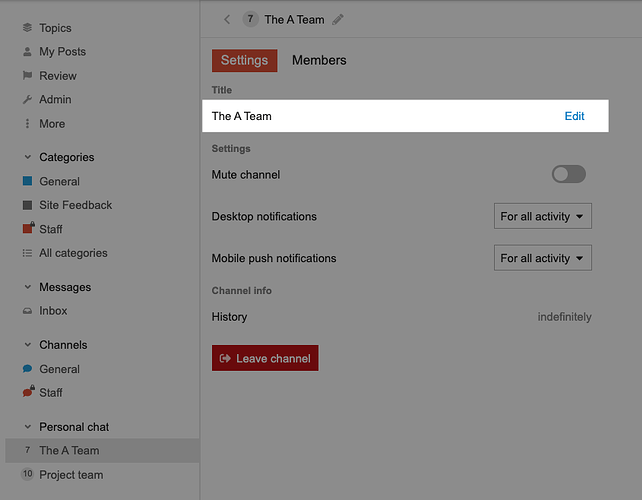The height and width of the screenshot is (500, 642).
Task: Click the red locked Staff category icon
Action: [x=28, y=228]
